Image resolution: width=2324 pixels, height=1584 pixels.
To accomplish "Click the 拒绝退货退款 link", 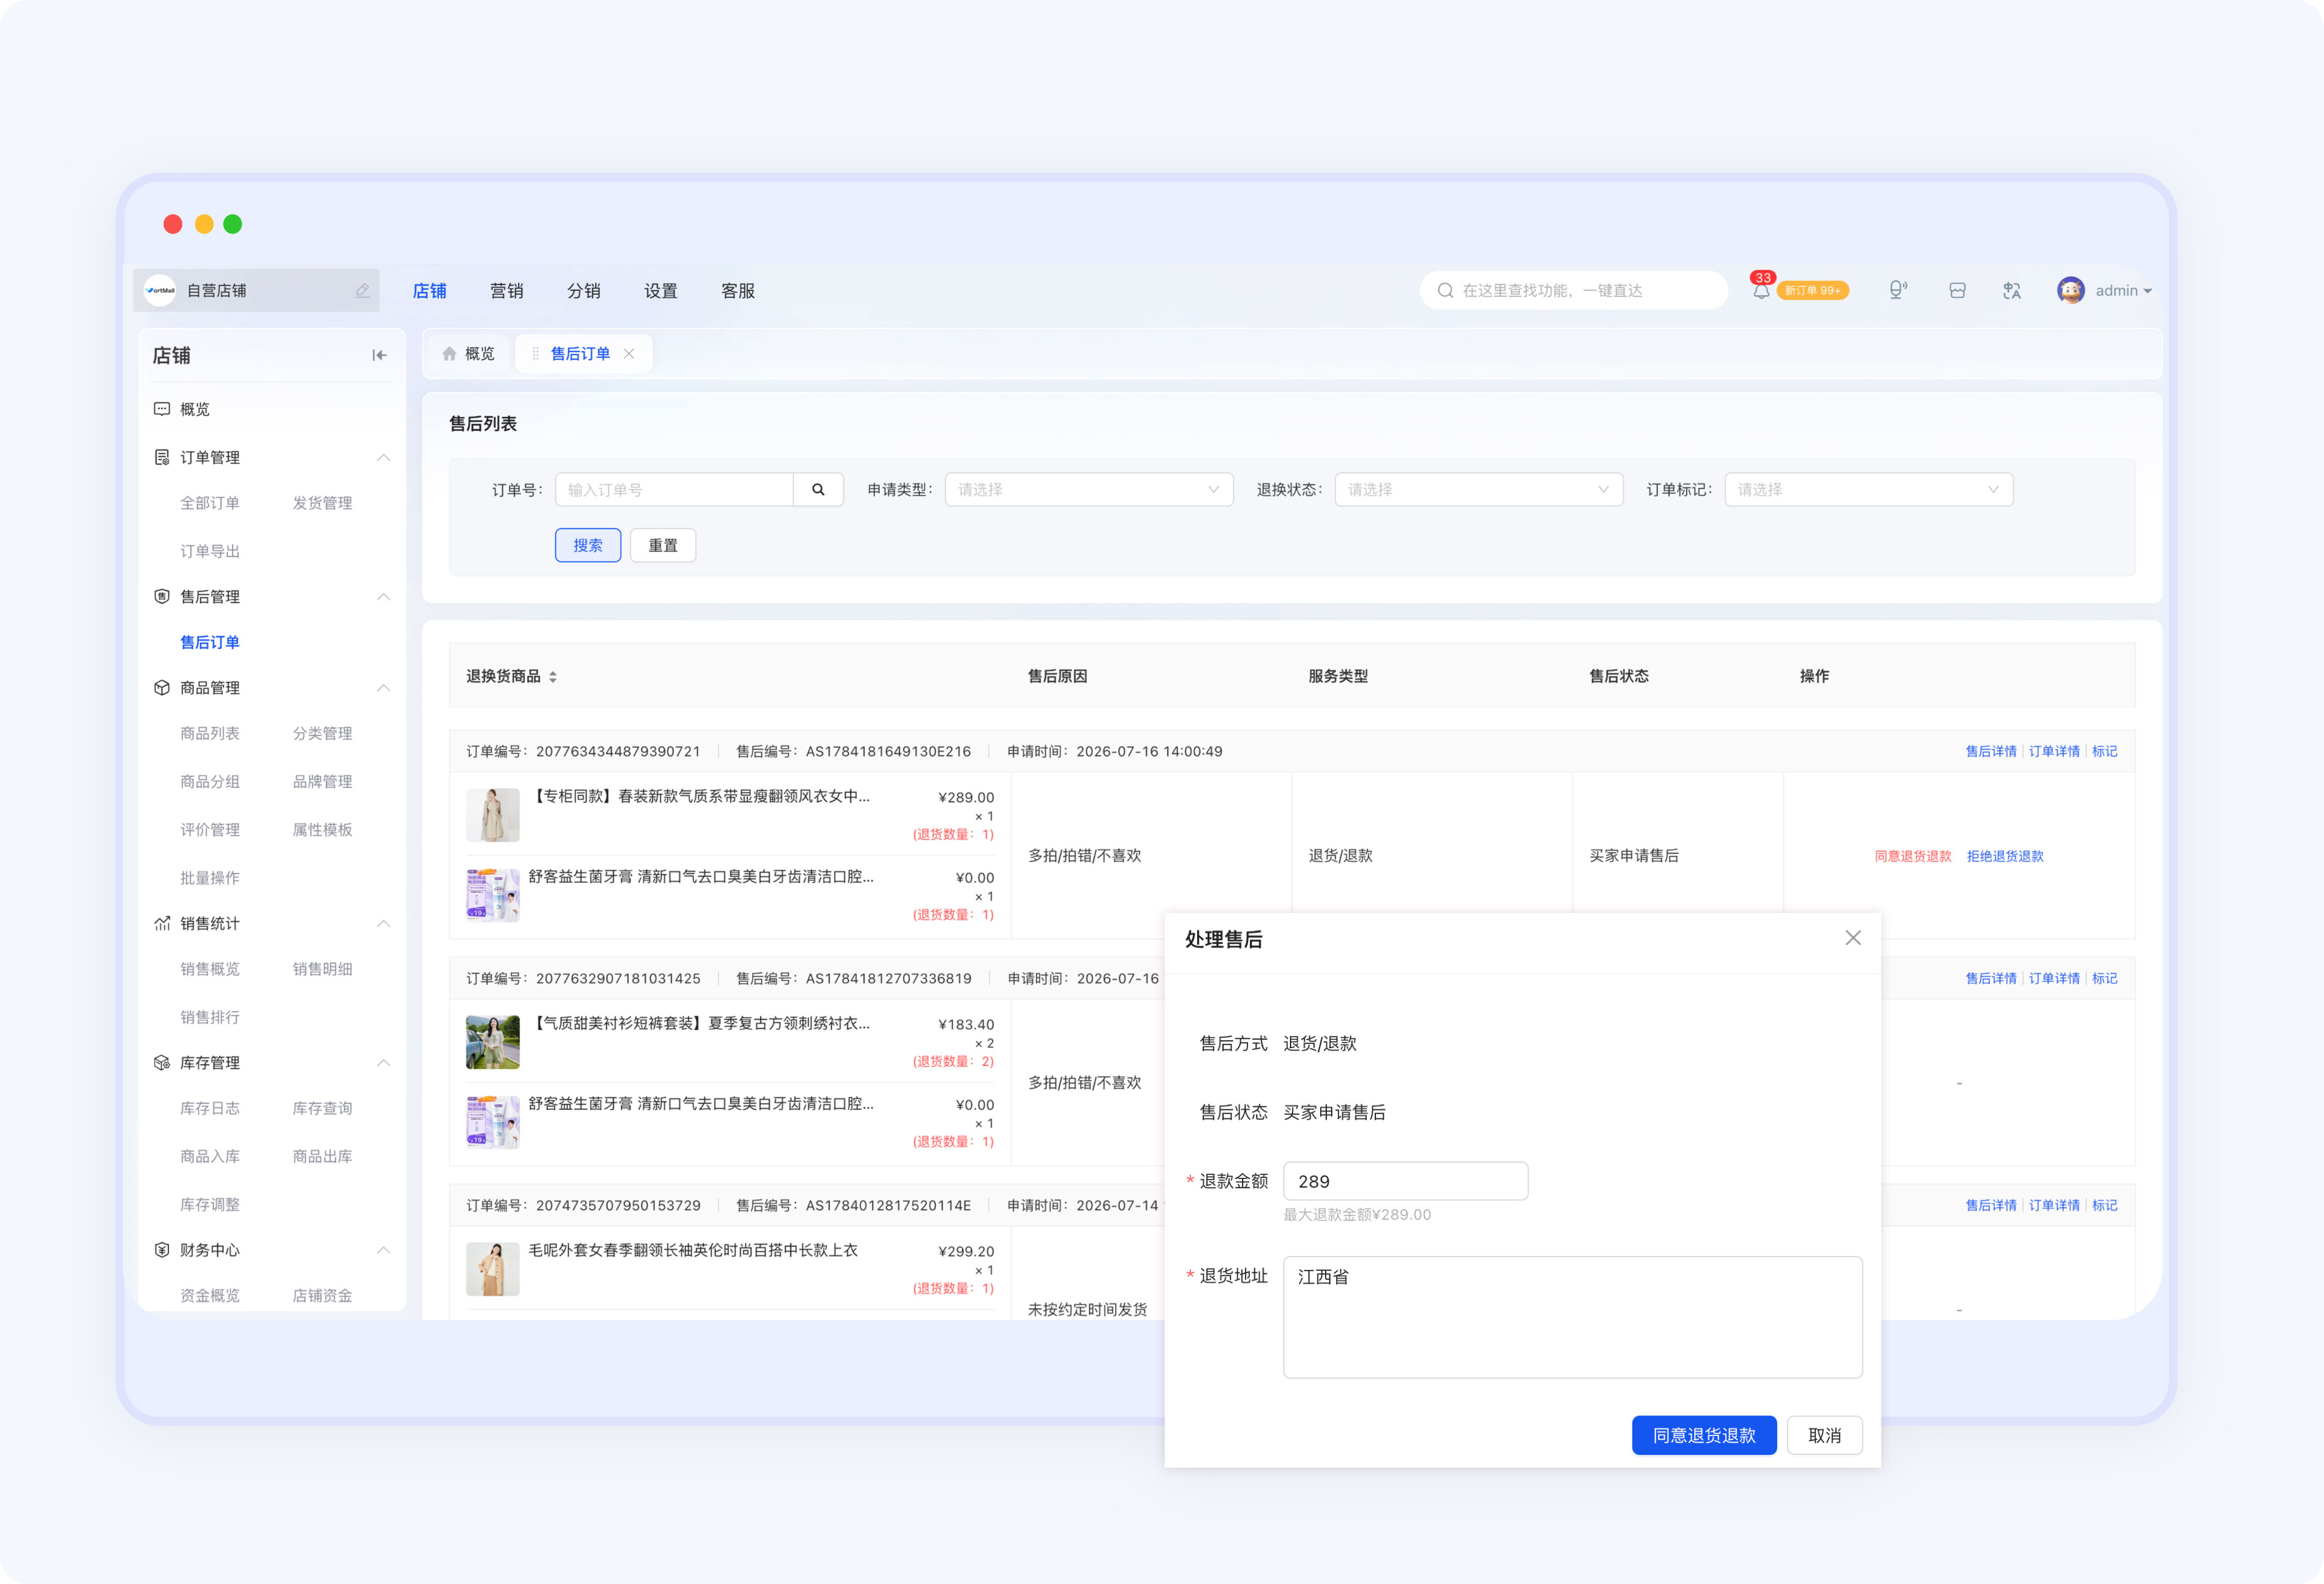I will (2004, 856).
